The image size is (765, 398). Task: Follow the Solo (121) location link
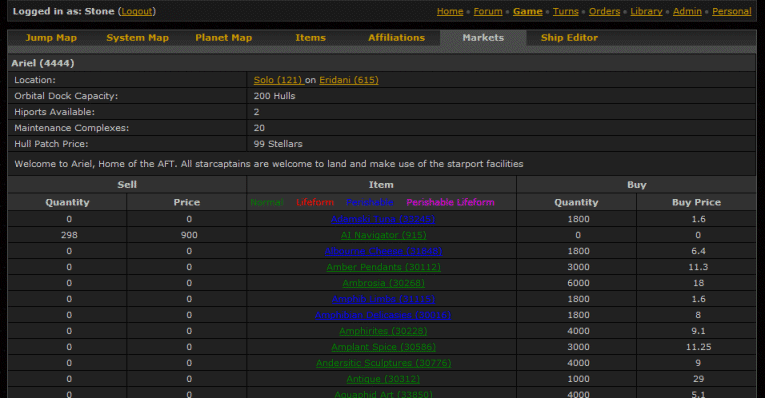click(x=279, y=80)
